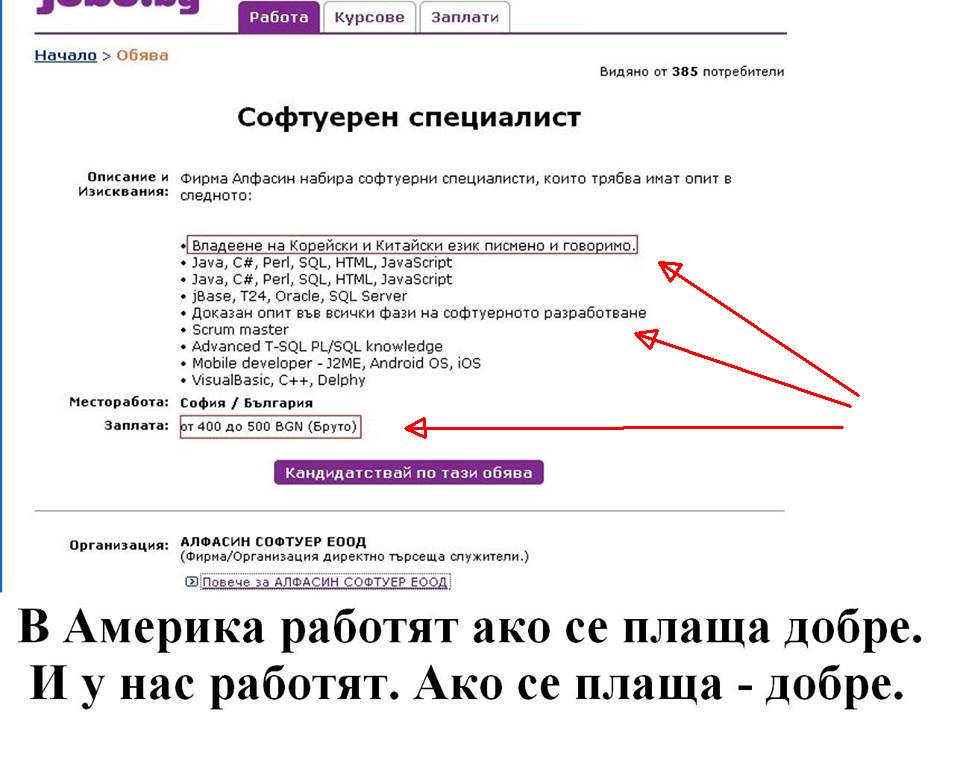This screenshot has width=960, height=775.
Task: Open the Повече за АЛФАСИН СОФТУЕР ЕООД link
Action: click(x=325, y=582)
